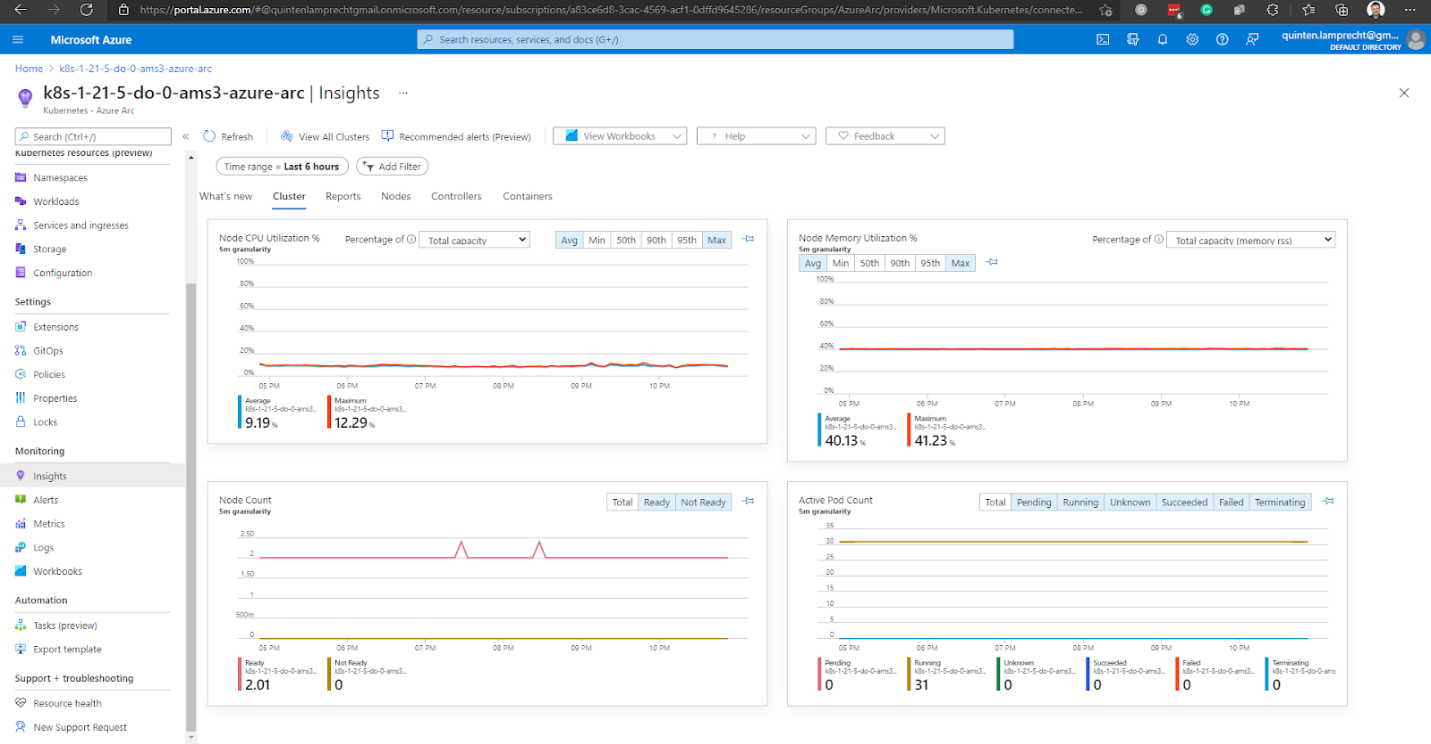Toggle Max on Node Memory chart
1431x744 pixels.
960,263
